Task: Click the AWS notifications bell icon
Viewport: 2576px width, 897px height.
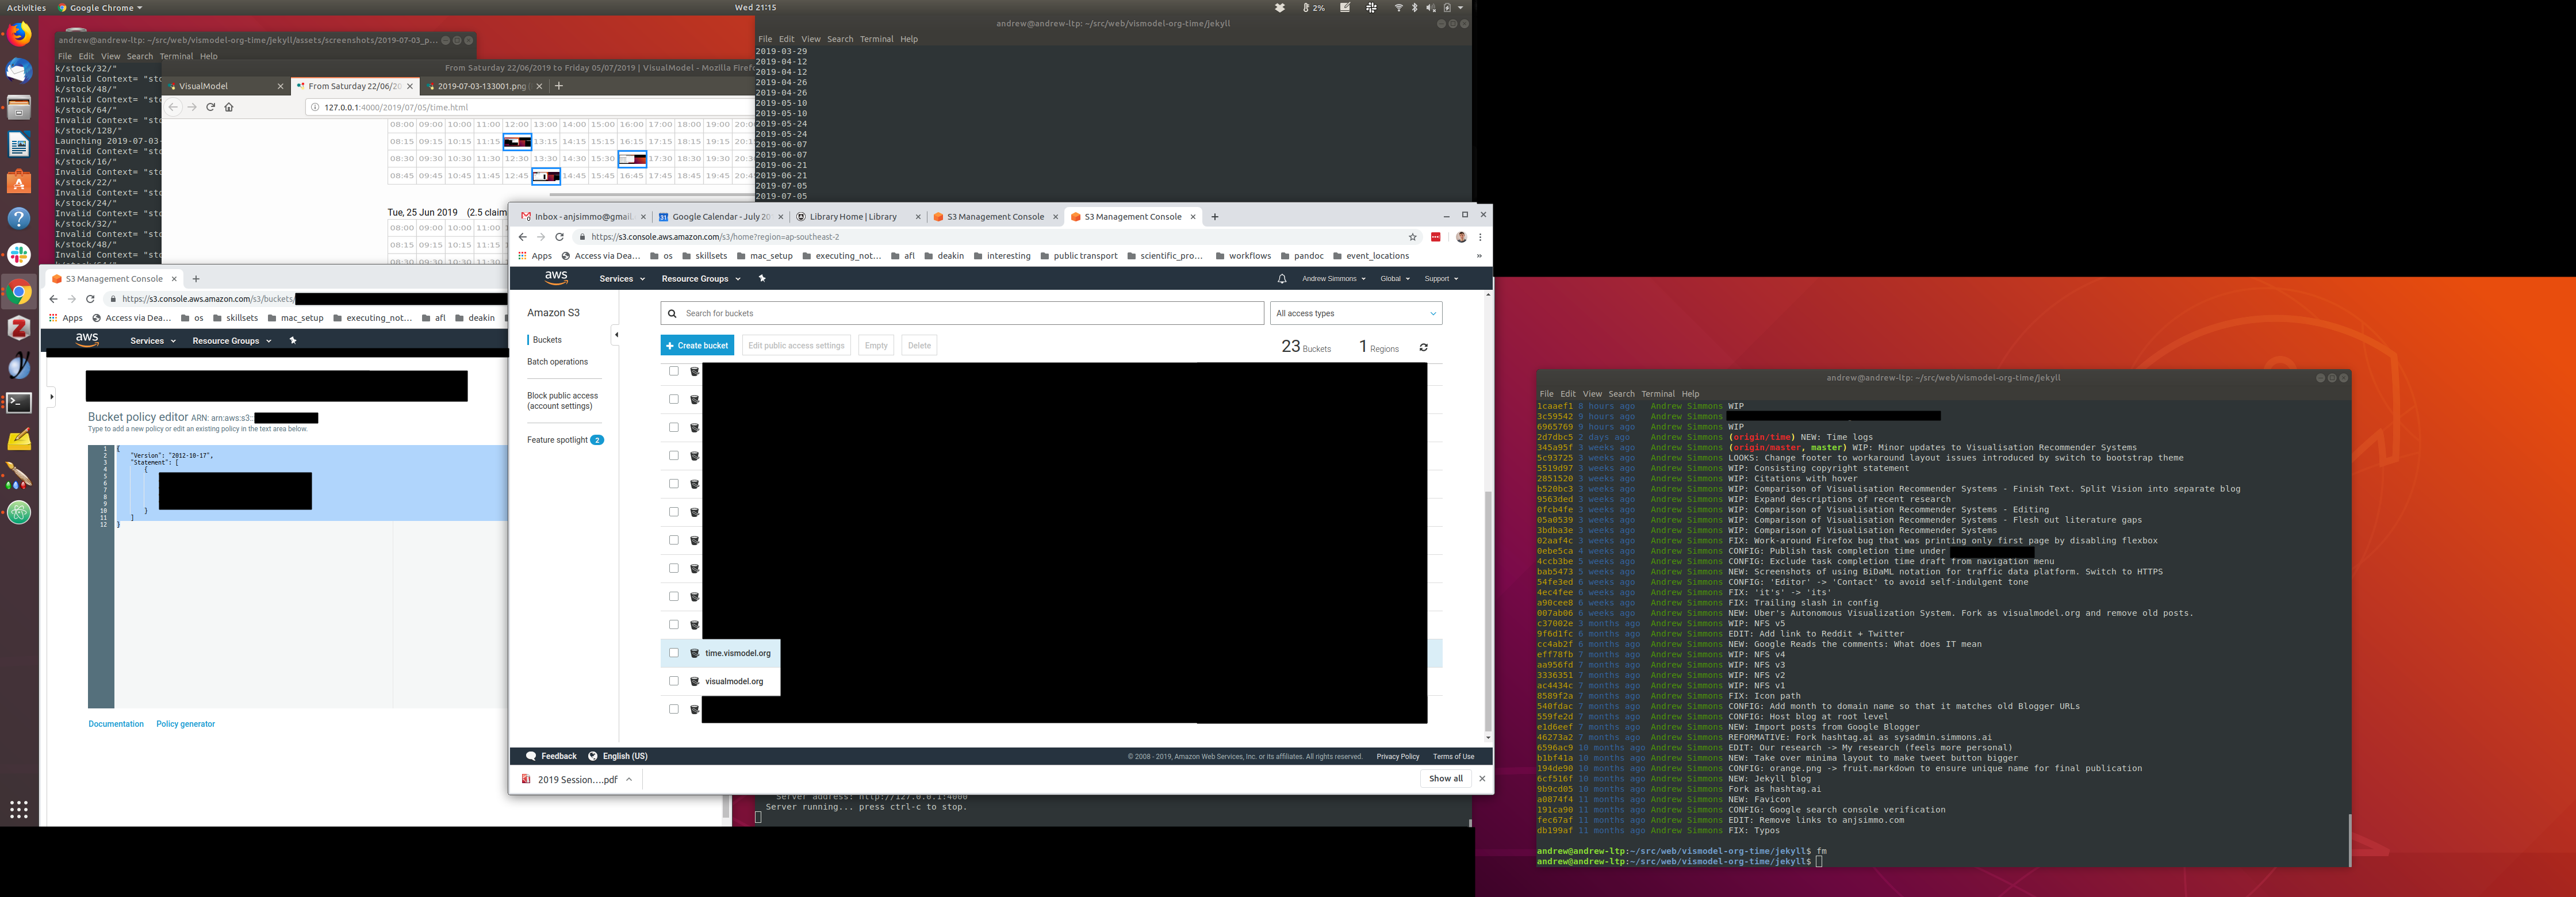Action: 1281,279
